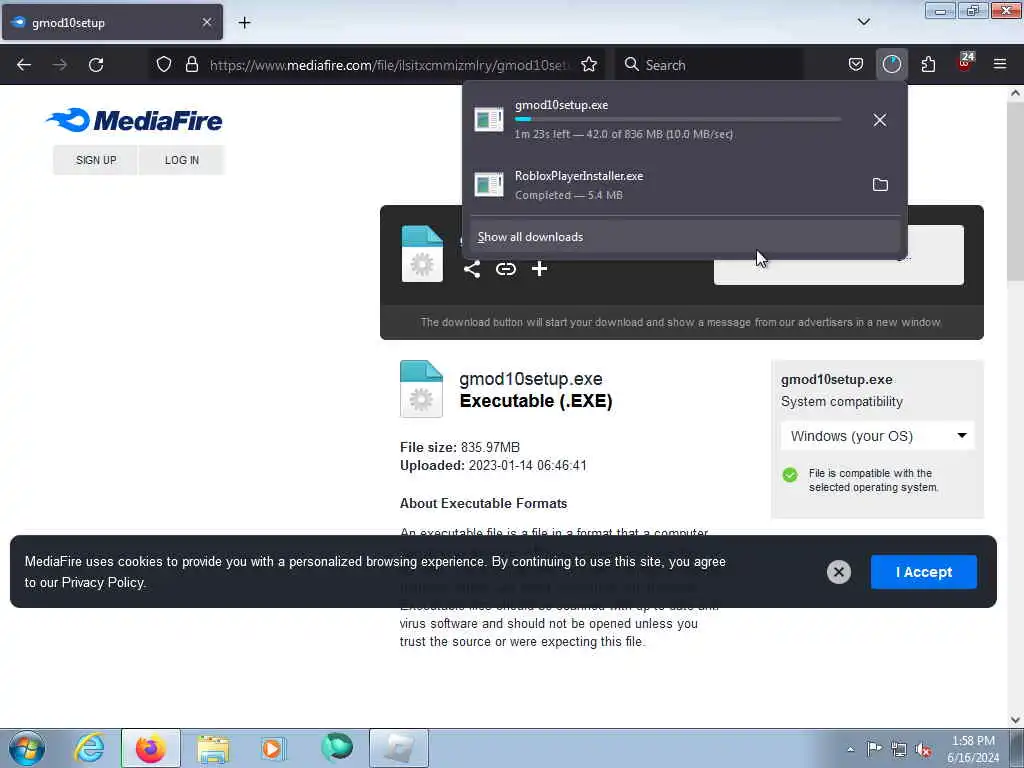Cancel the gmod10setup.exe download
This screenshot has width=1024, height=768.
pyautogui.click(x=880, y=120)
